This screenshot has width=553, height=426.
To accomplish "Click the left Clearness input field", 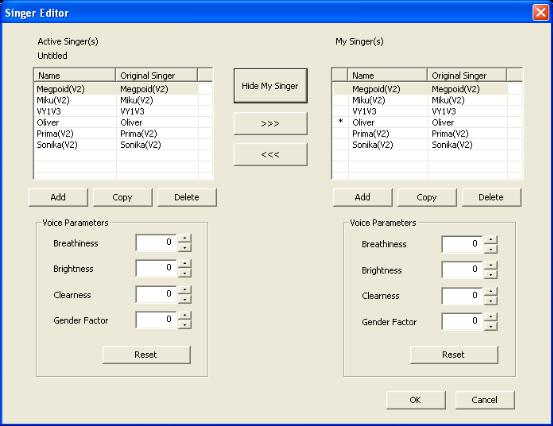I will [156, 294].
